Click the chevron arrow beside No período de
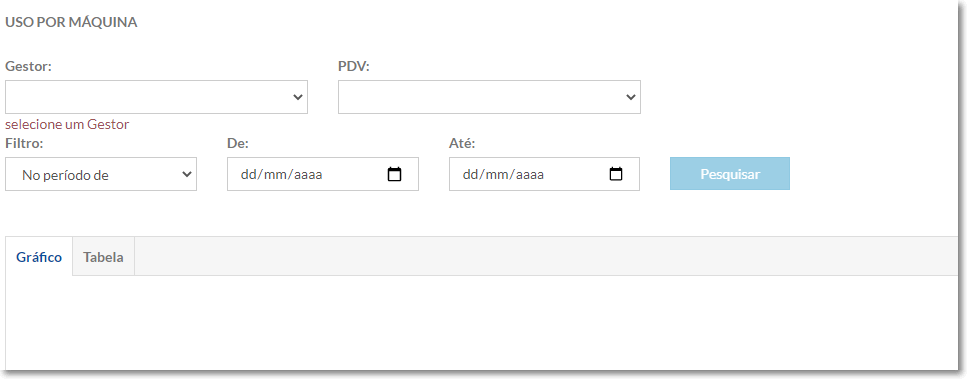This screenshot has height=379, width=967. click(187, 174)
